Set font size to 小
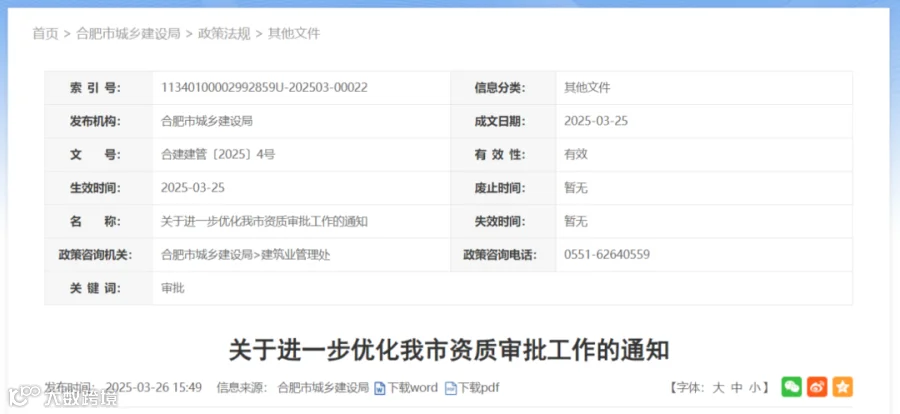900x414 pixels. pos(755,388)
